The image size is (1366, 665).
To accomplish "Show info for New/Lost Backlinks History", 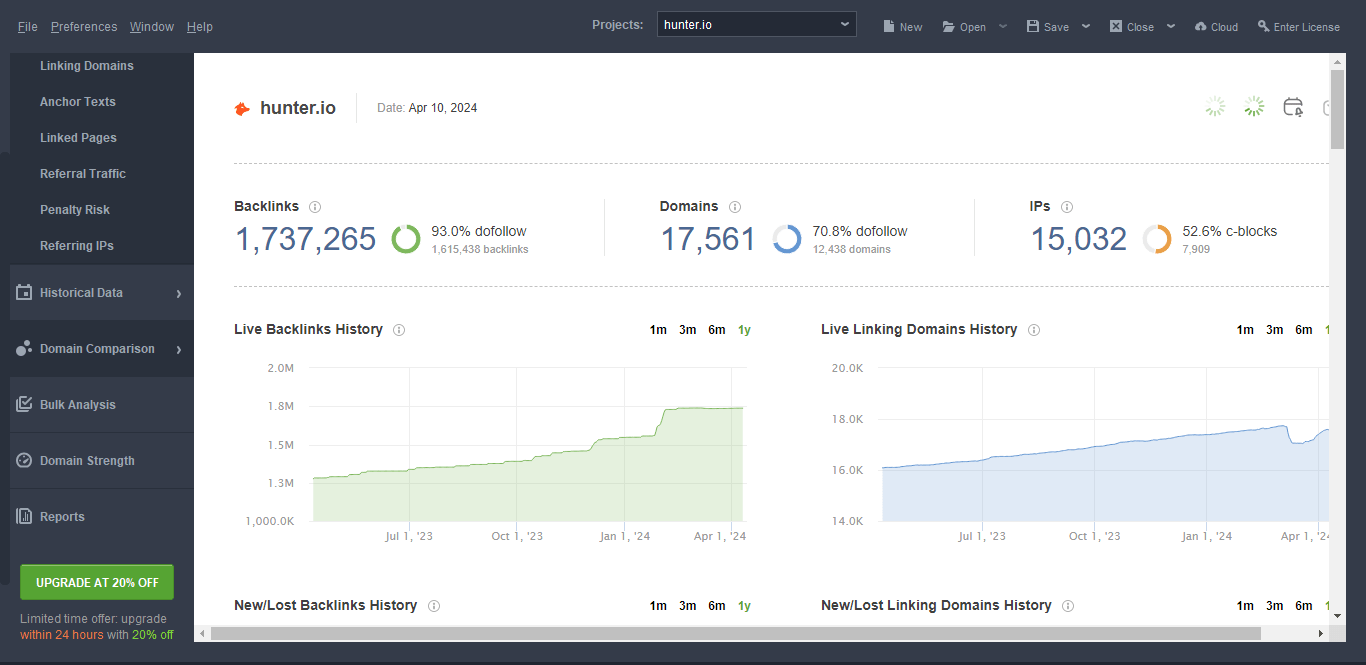I will coord(434,606).
